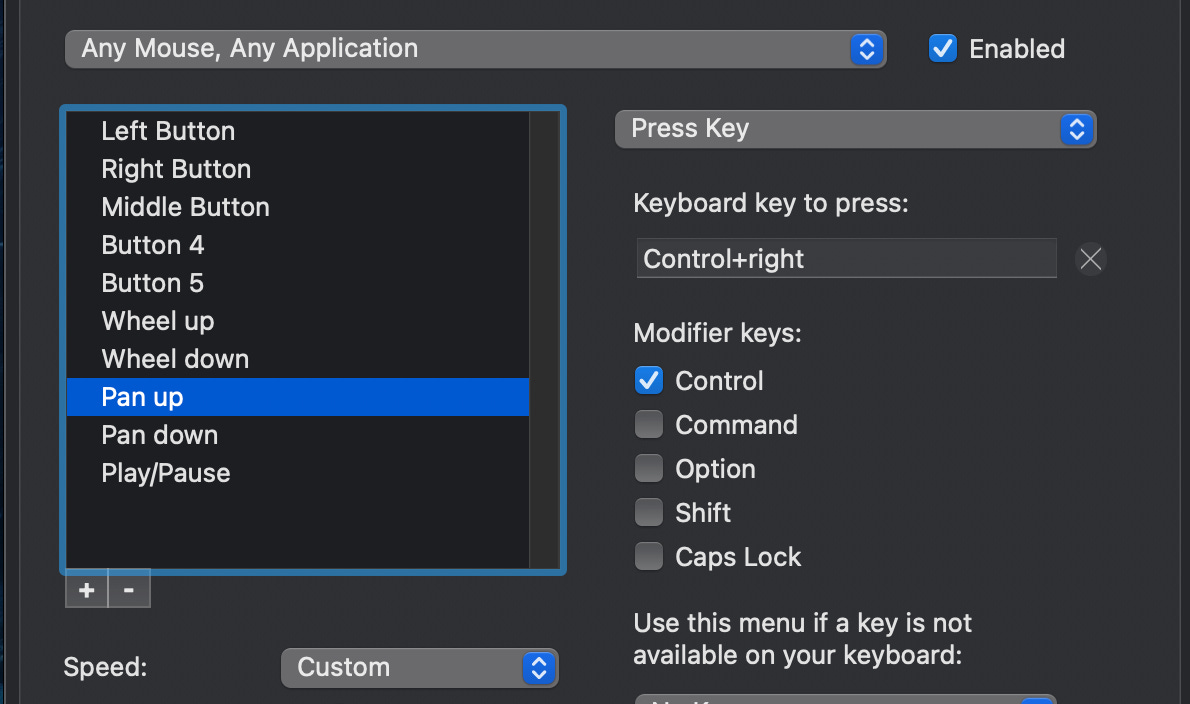Open the Press Key action dropdown
This screenshot has width=1190, height=704.
[x=855, y=129]
